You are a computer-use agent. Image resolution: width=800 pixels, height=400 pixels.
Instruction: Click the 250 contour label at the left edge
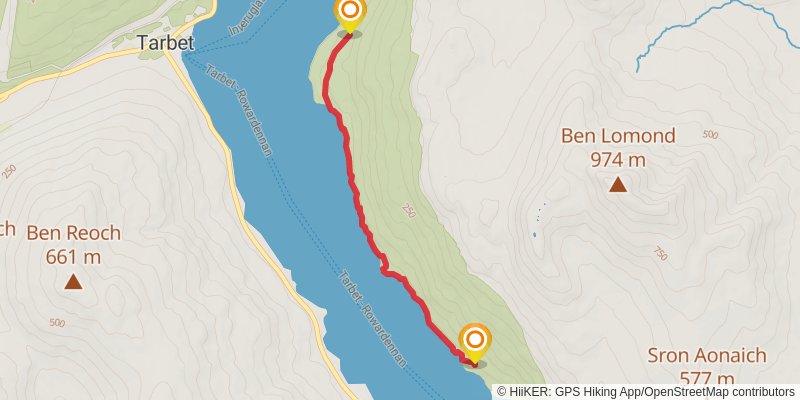[9, 172]
